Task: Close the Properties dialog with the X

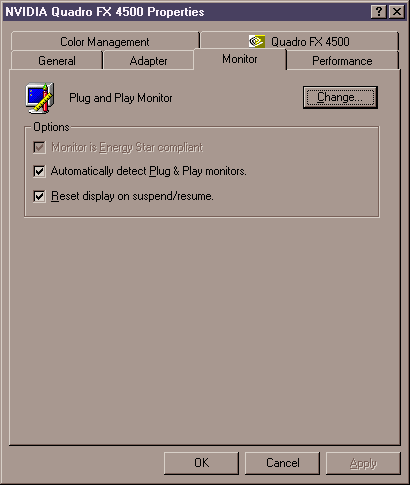Action: [397, 12]
